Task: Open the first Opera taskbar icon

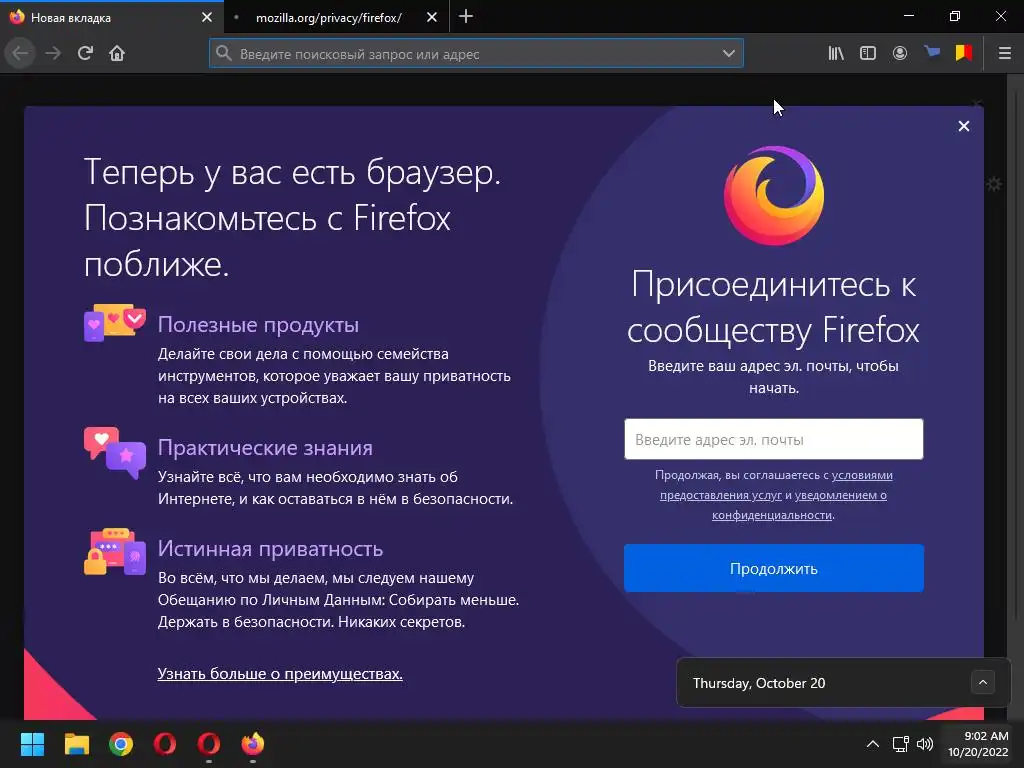Action: [165, 744]
